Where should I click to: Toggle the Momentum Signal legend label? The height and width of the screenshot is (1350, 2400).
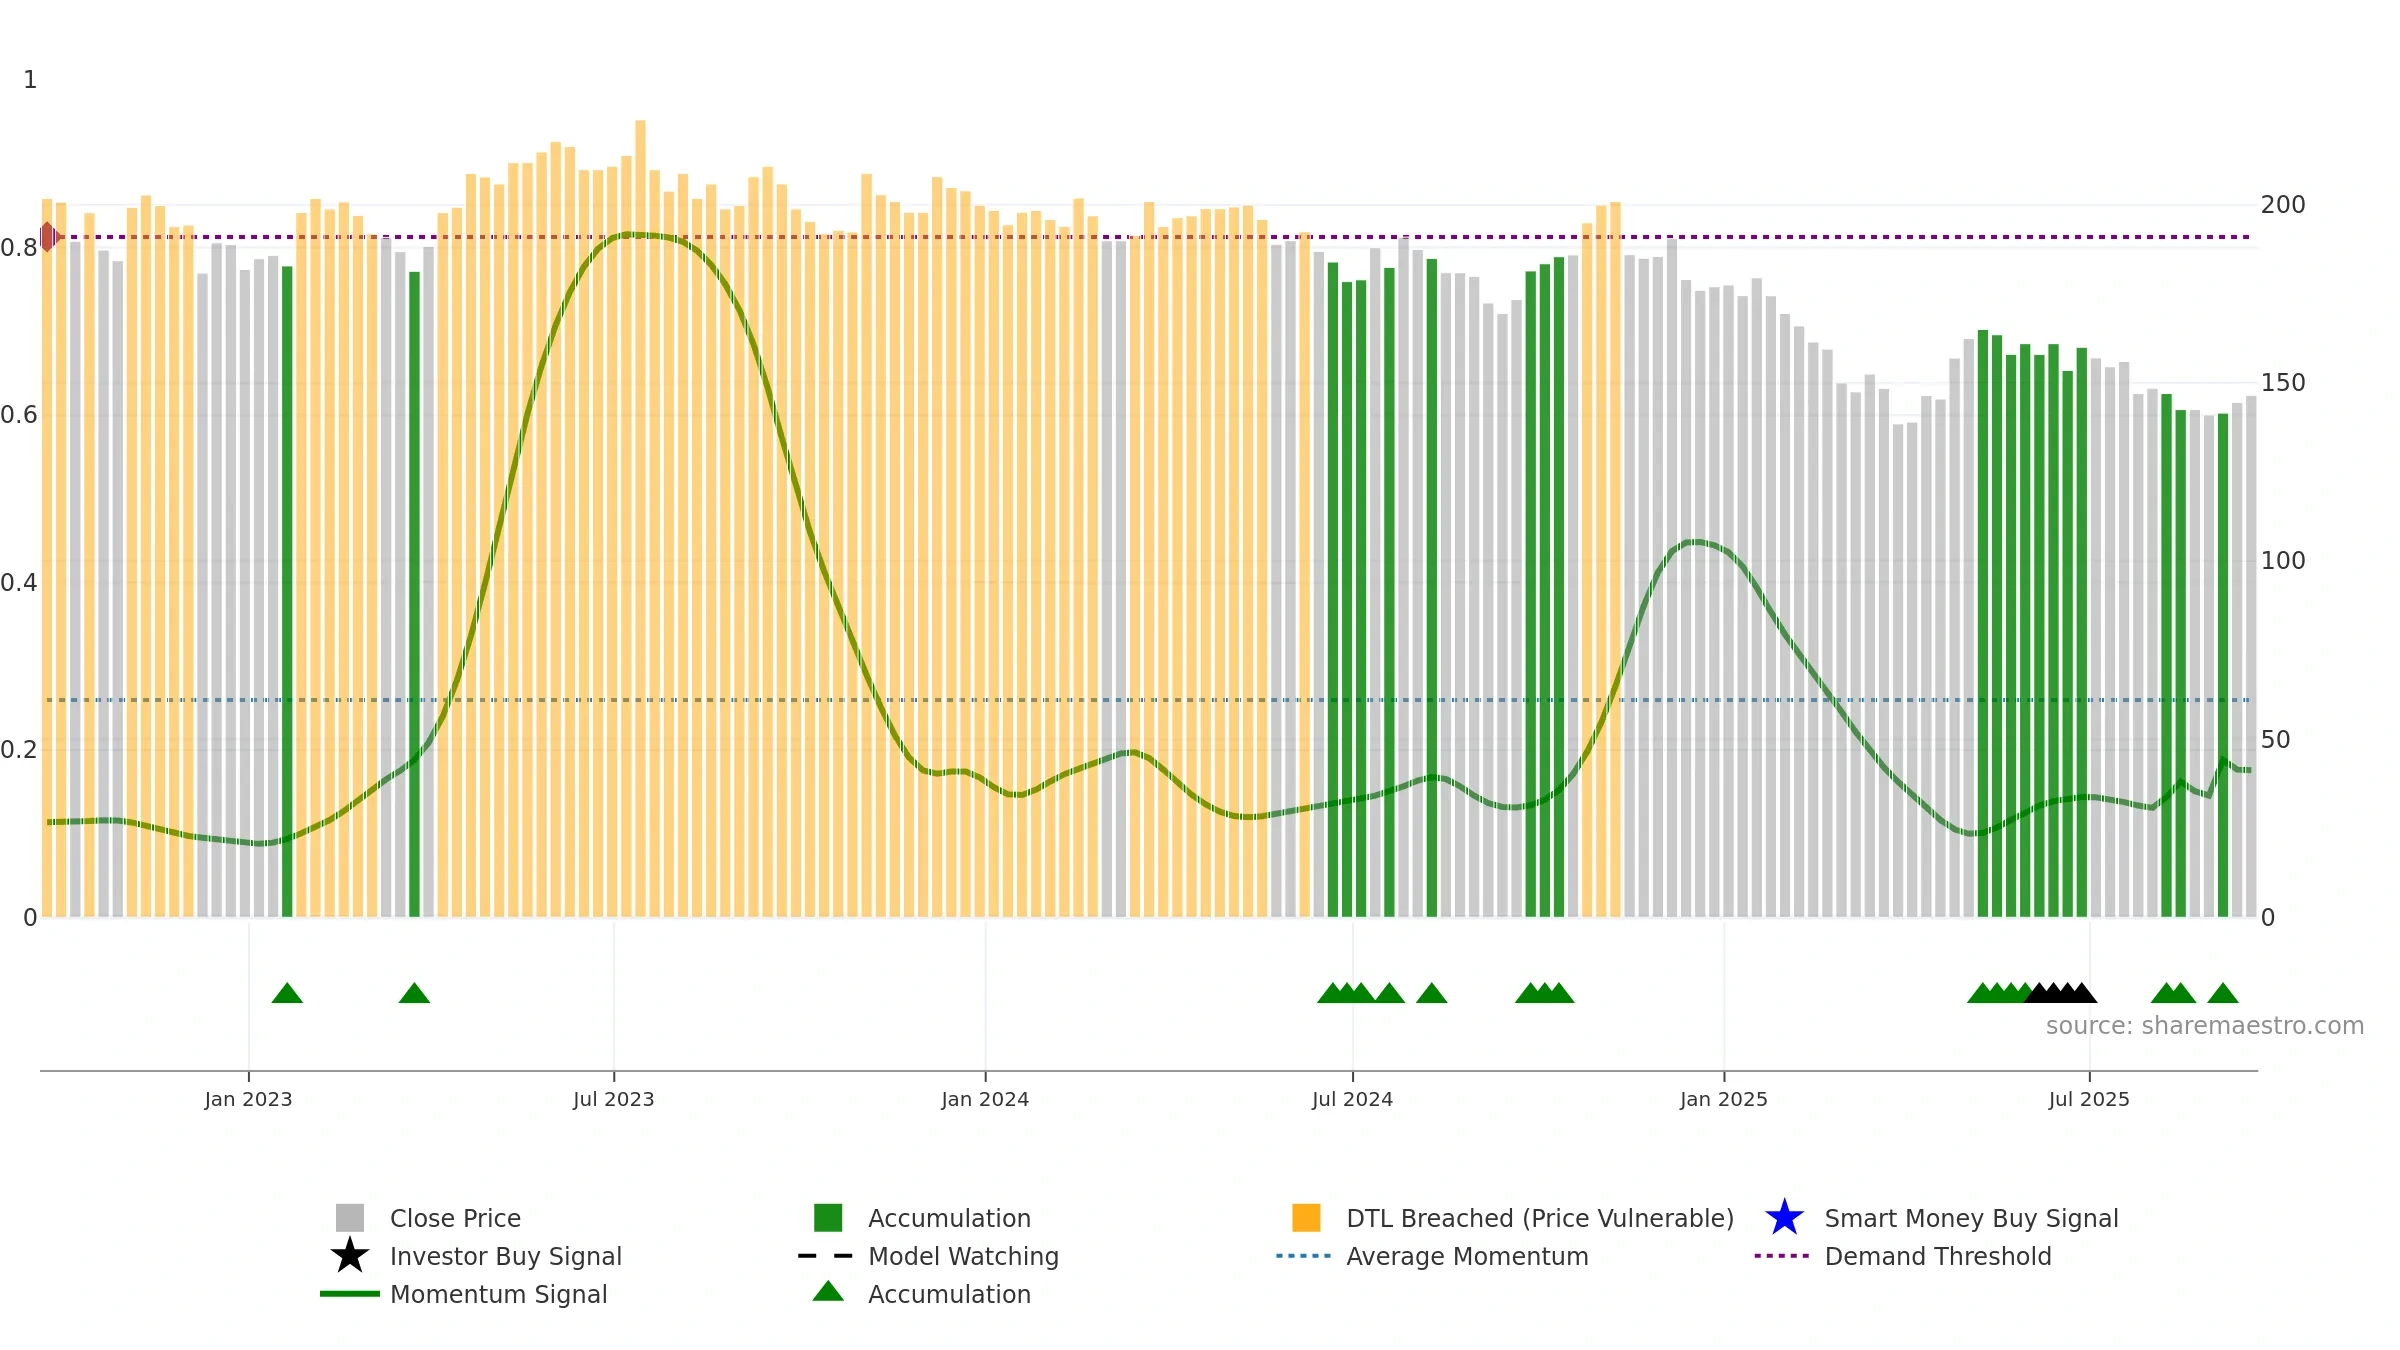click(498, 1294)
